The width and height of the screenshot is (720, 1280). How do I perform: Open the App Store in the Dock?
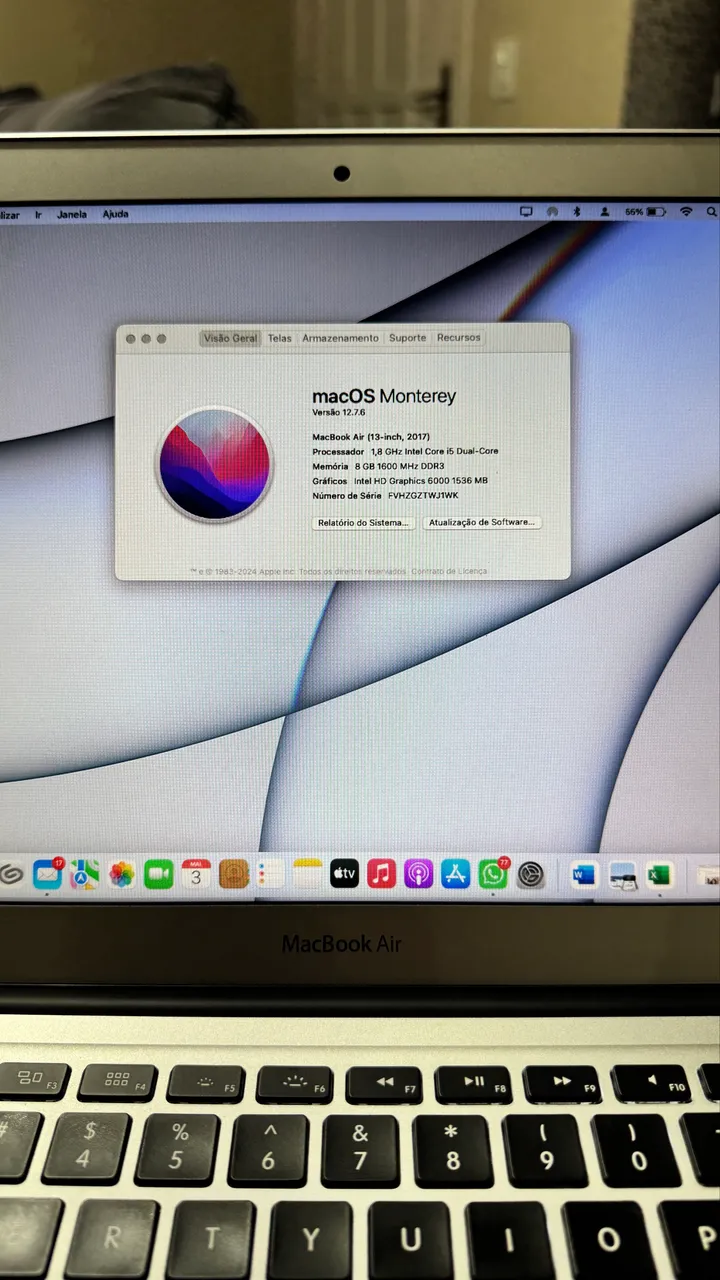[455, 874]
